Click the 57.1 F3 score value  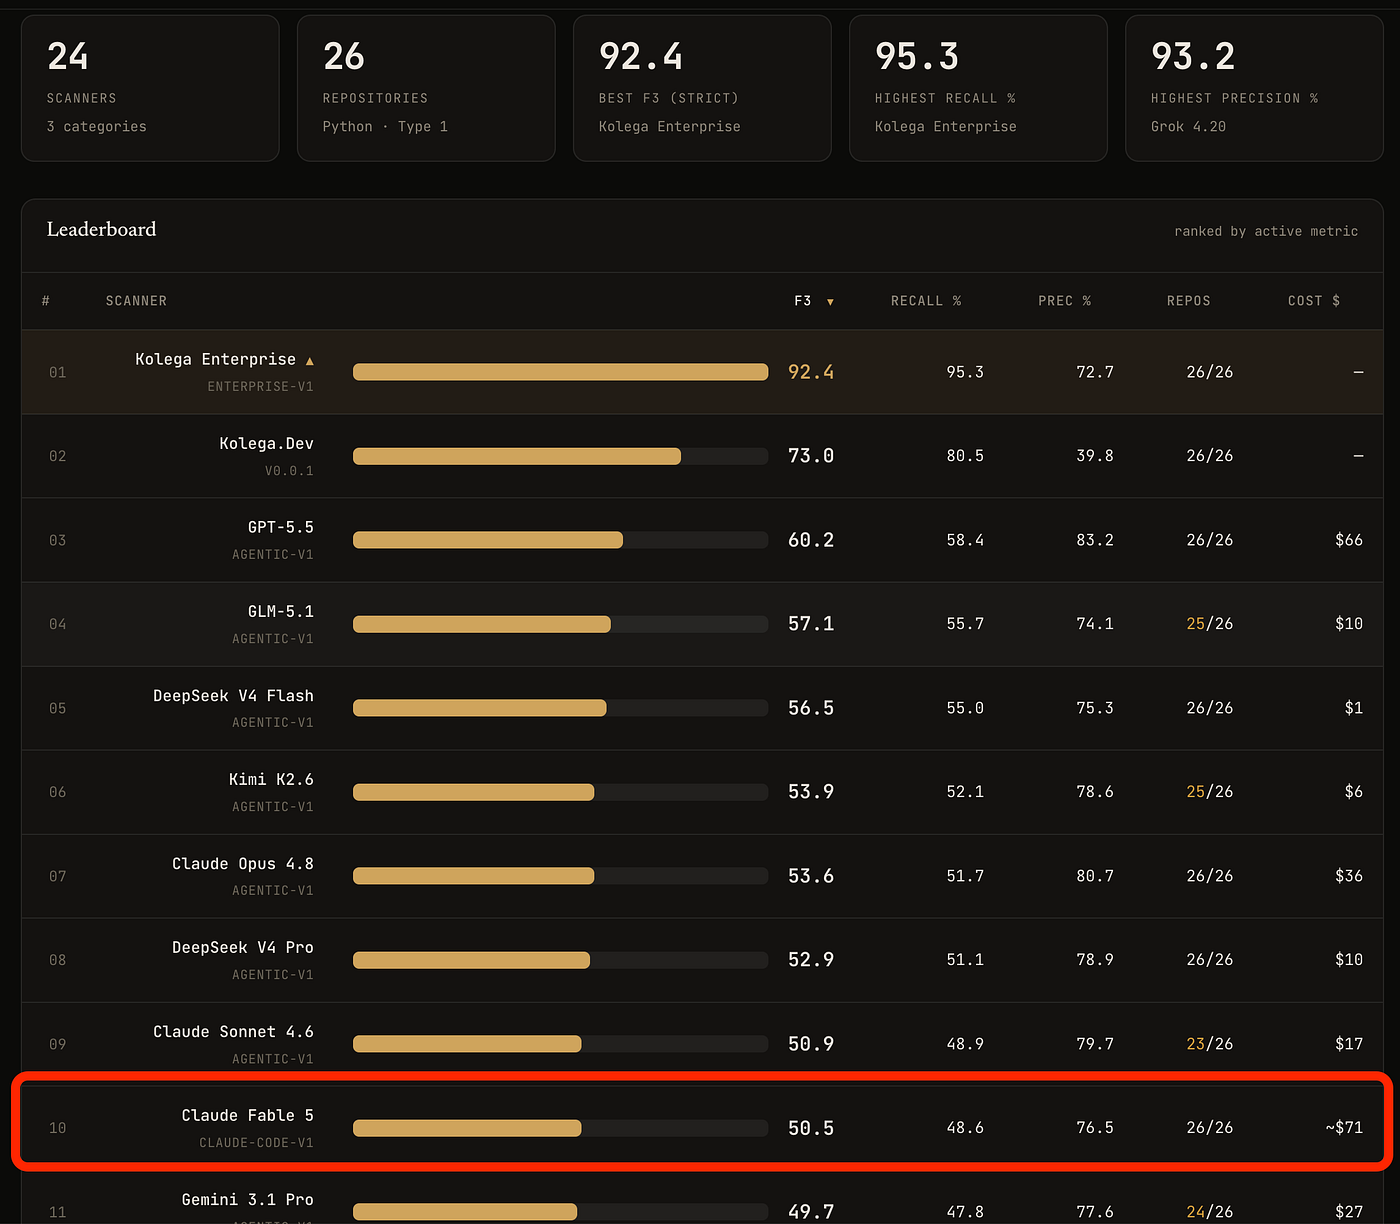coord(811,624)
